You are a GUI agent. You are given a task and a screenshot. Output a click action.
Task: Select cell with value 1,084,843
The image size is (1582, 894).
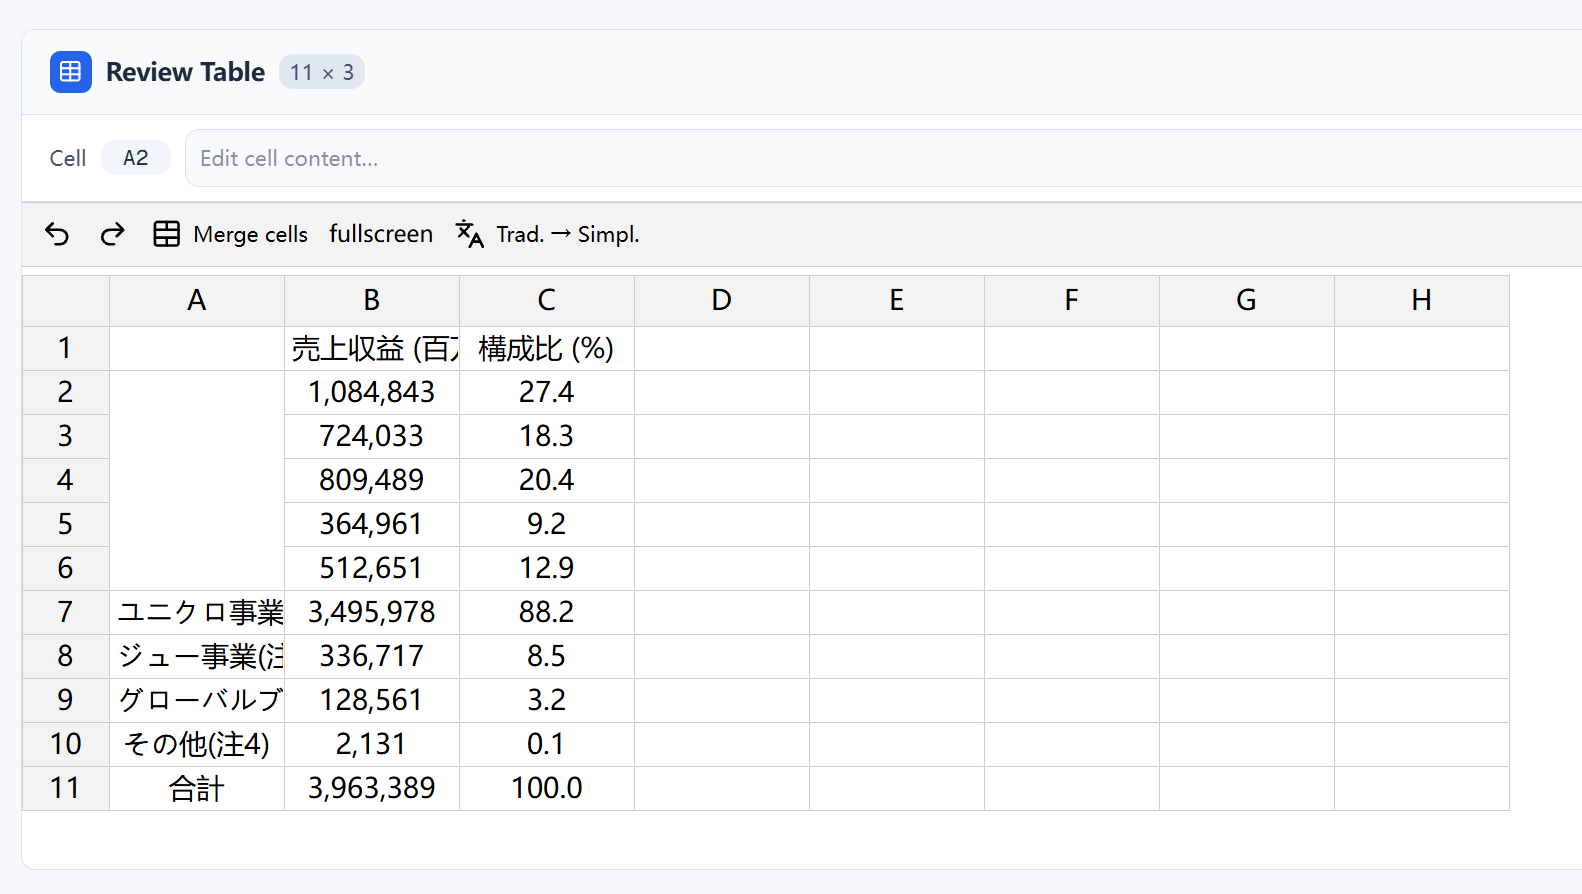click(x=372, y=393)
